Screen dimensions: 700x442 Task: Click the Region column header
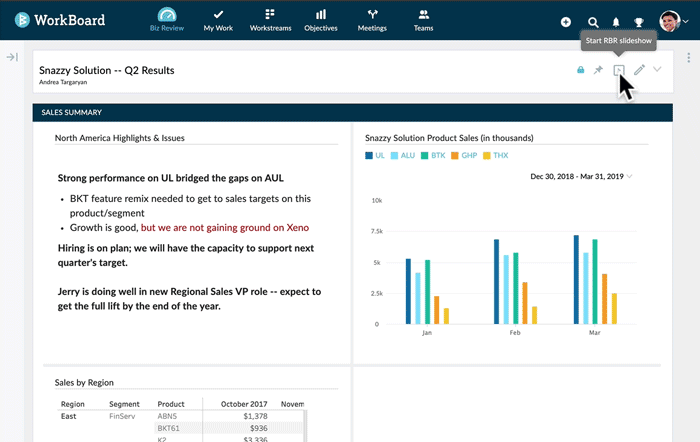[73, 404]
